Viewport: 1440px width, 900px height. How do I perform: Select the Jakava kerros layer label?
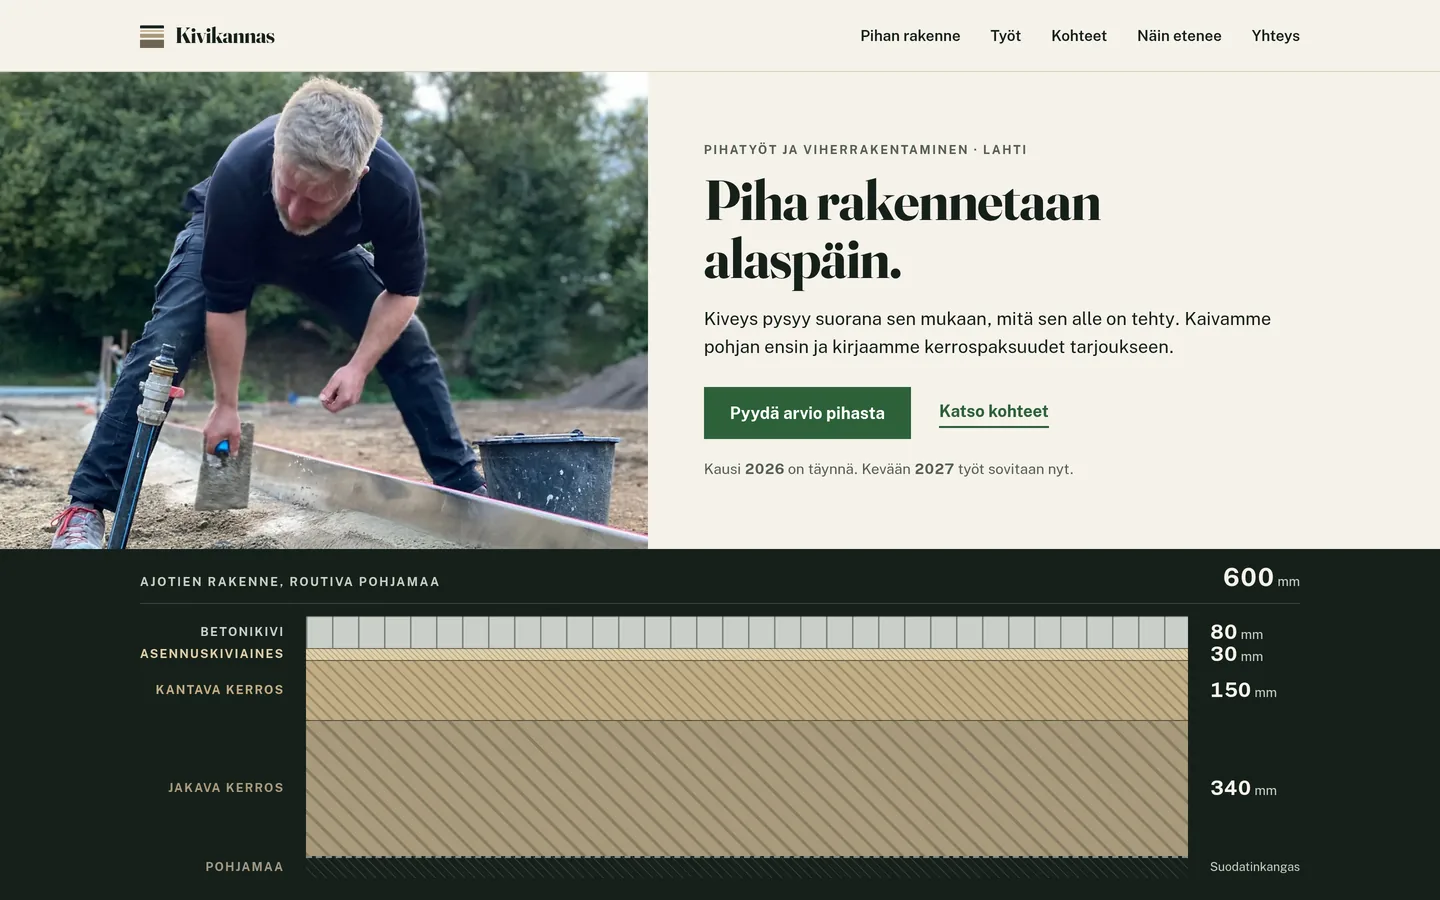tap(226, 788)
